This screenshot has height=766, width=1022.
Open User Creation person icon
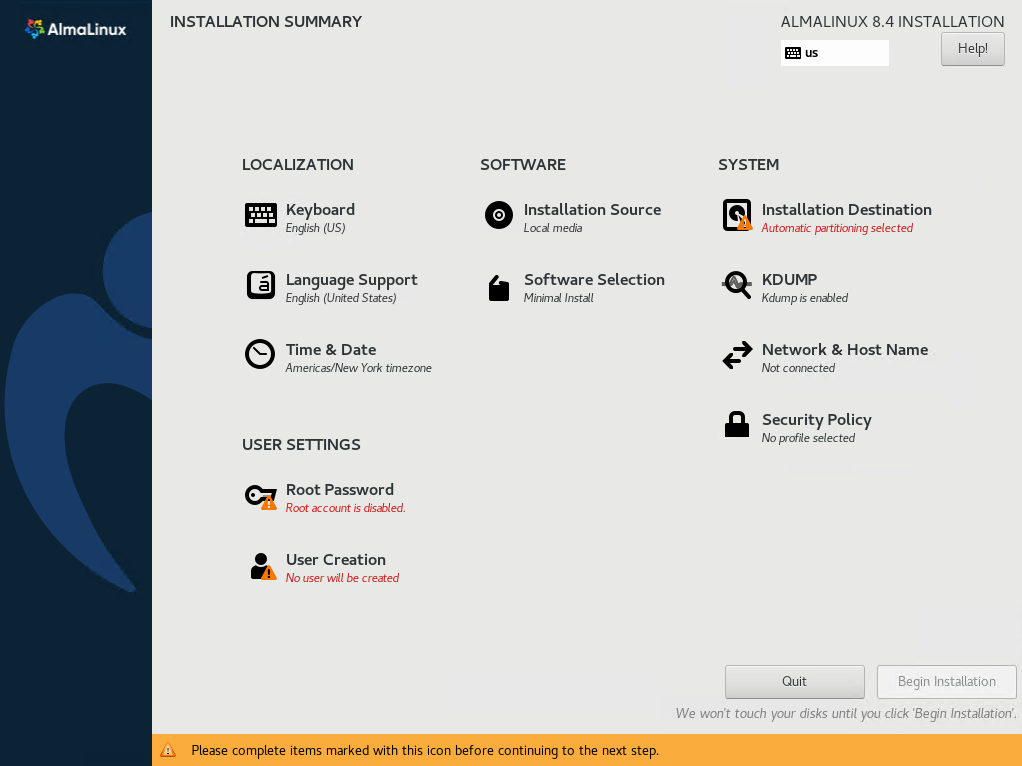[261, 566]
